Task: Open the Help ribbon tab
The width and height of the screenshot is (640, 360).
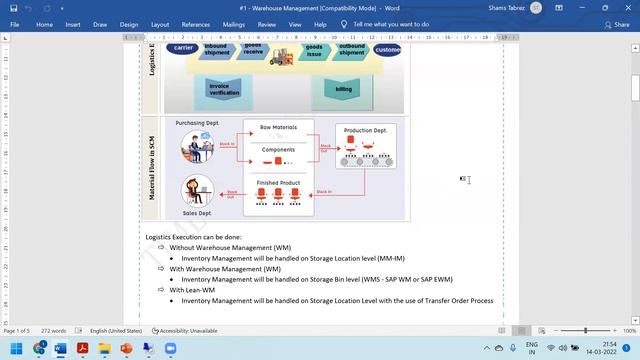Action: (x=320, y=24)
